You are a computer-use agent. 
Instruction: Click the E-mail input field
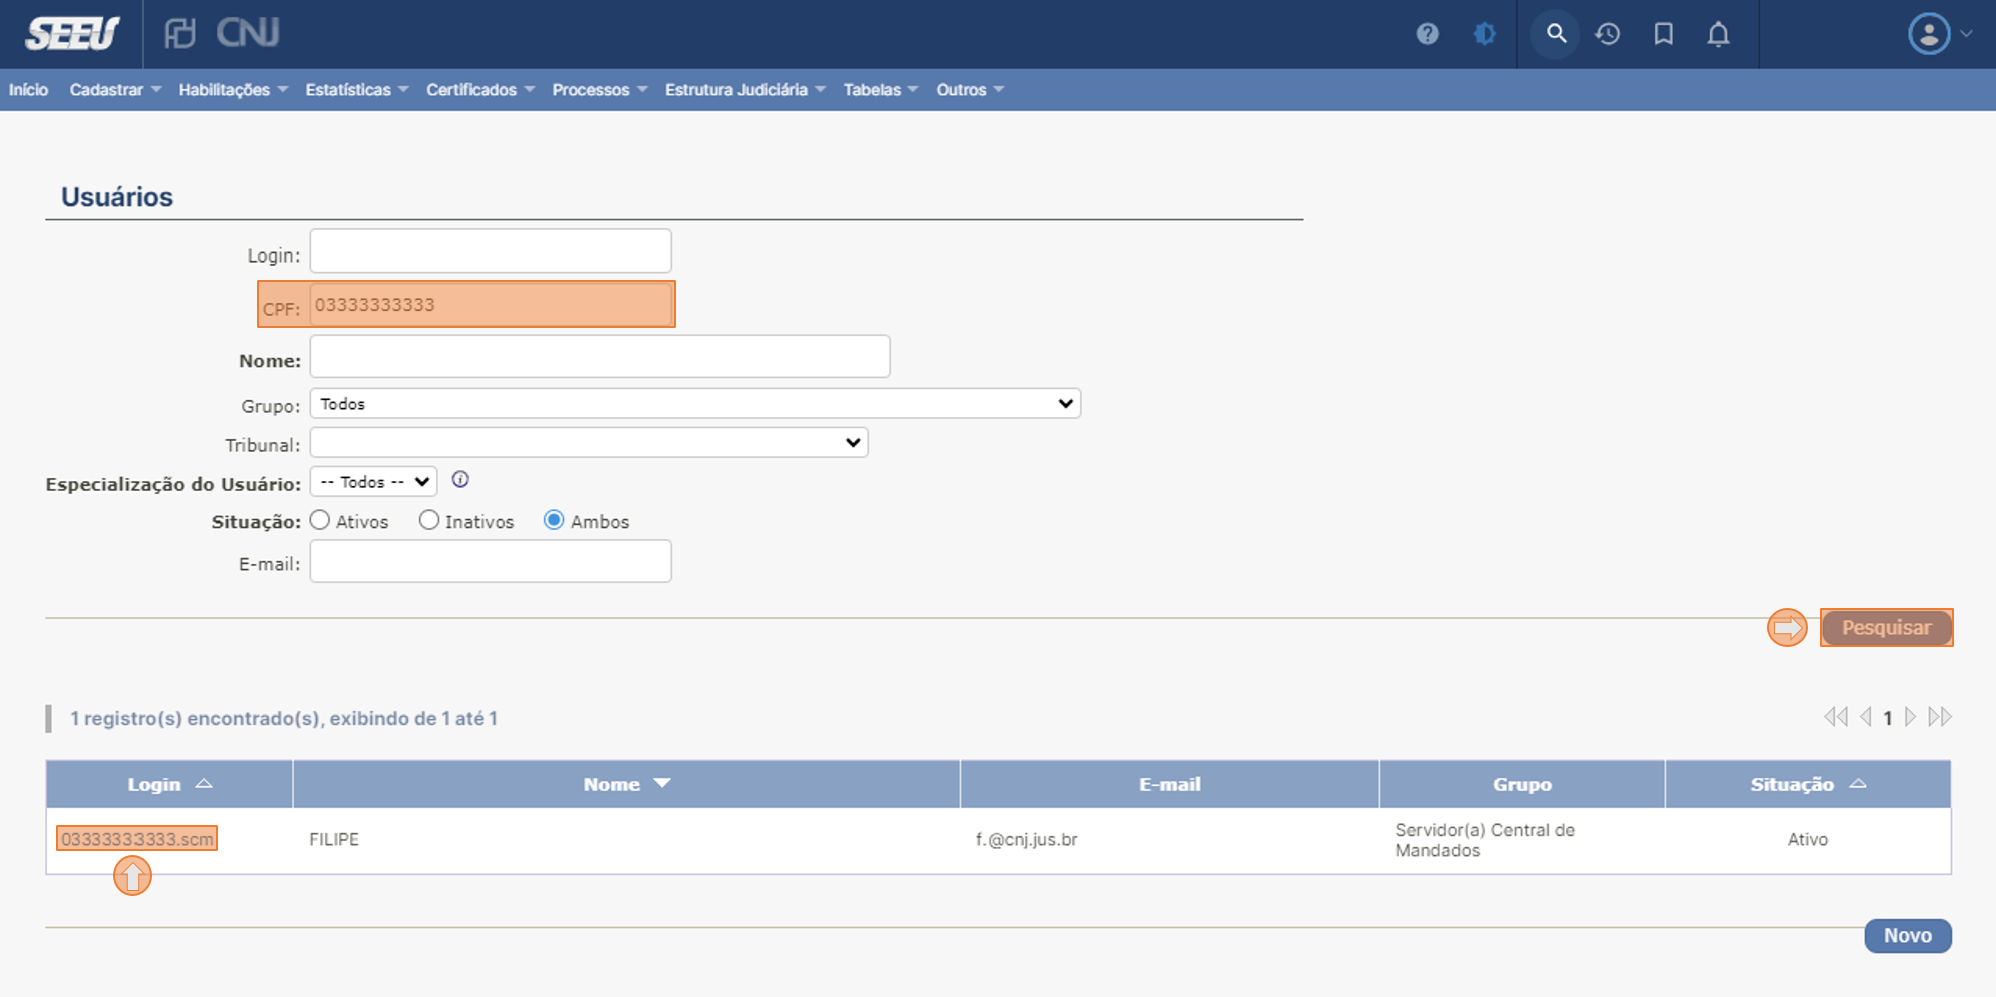490,561
